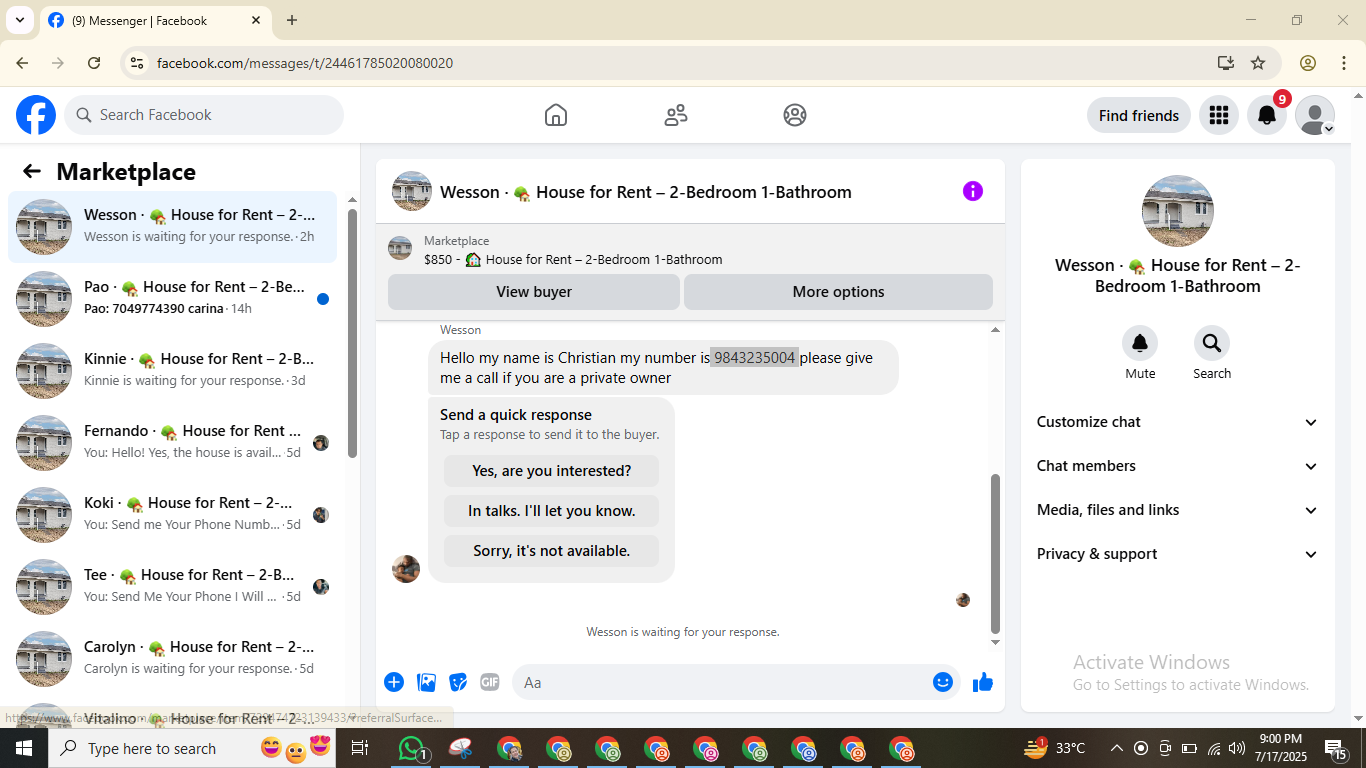Image resolution: width=1366 pixels, height=768 pixels.
Task: Send quick reply "Yes, are you interested?"
Action: [551, 471]
